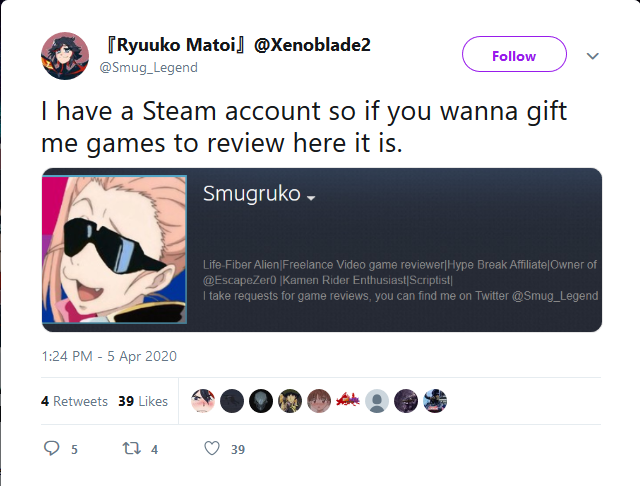Viewport: 640px width, 486px height.
Task: Click the retweet arrows icon
Action: point(132,449)
